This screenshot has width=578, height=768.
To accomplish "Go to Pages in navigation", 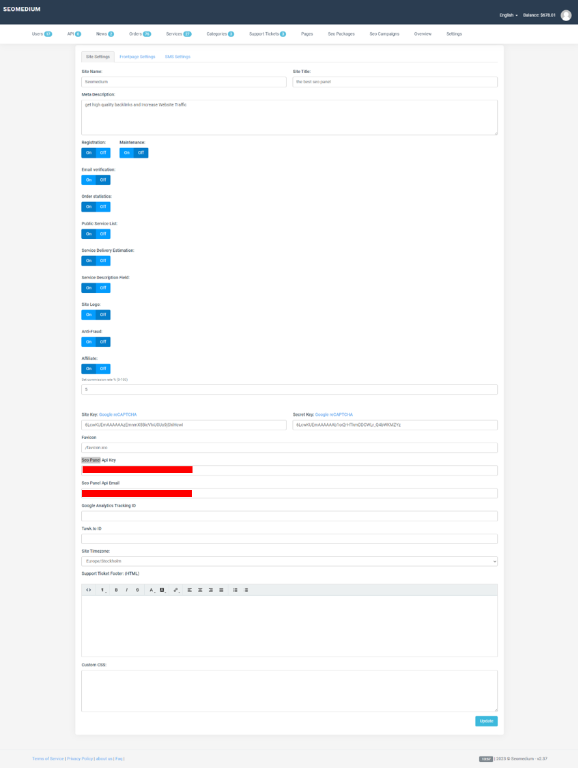I will pos(307,34).
